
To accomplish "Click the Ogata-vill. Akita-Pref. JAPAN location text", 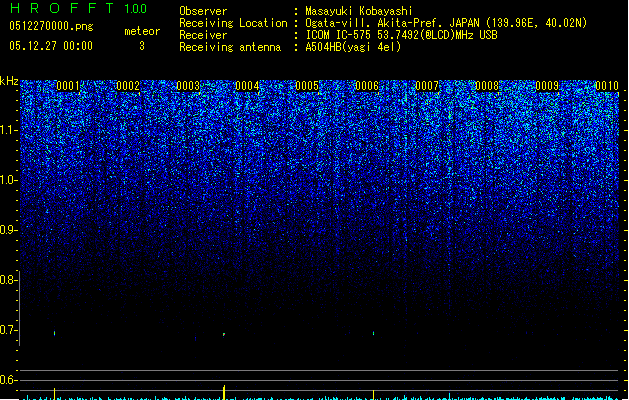I will click(x=446, y=23).
